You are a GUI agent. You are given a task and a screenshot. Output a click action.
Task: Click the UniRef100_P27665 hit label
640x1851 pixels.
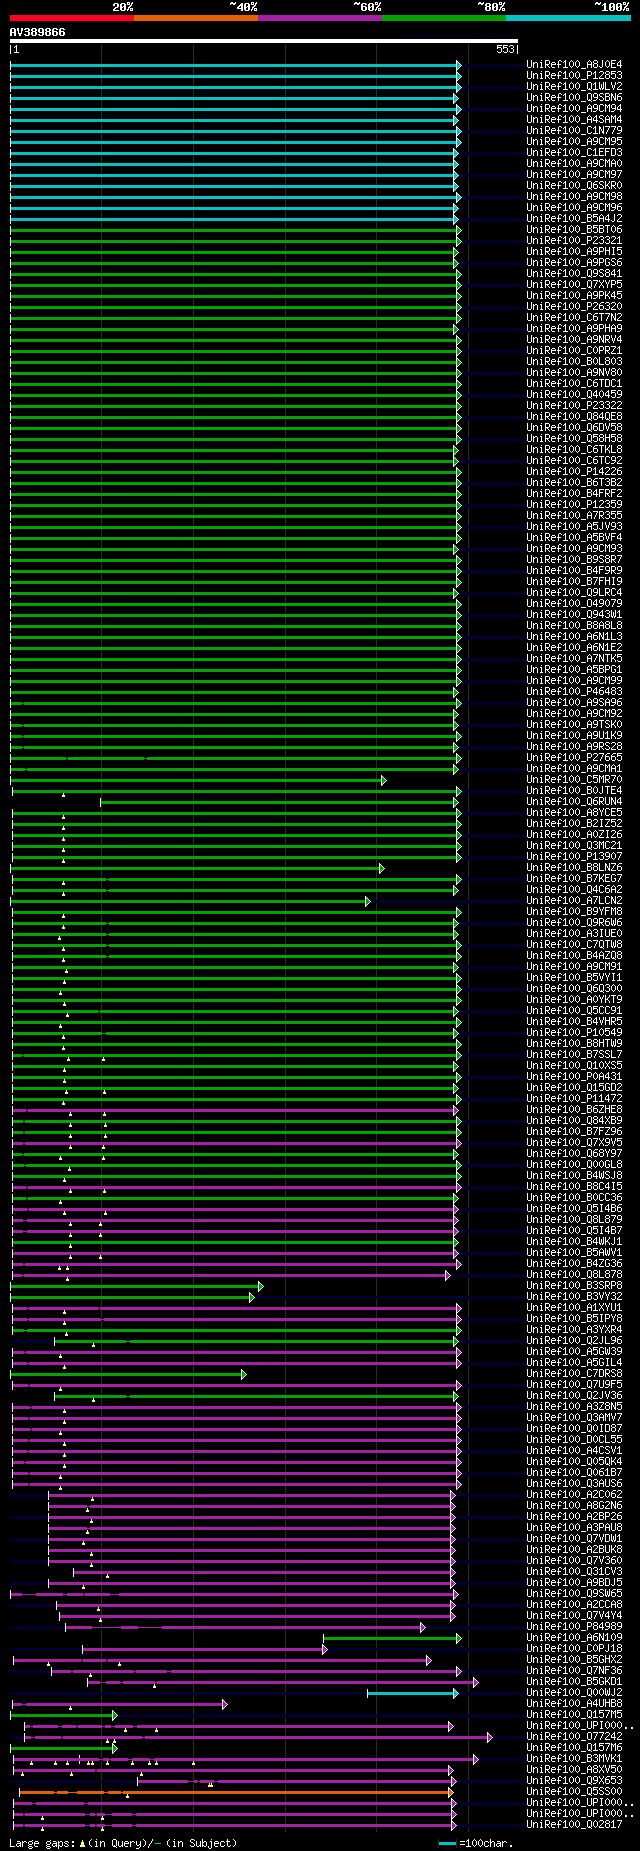(x=574, y=758)
